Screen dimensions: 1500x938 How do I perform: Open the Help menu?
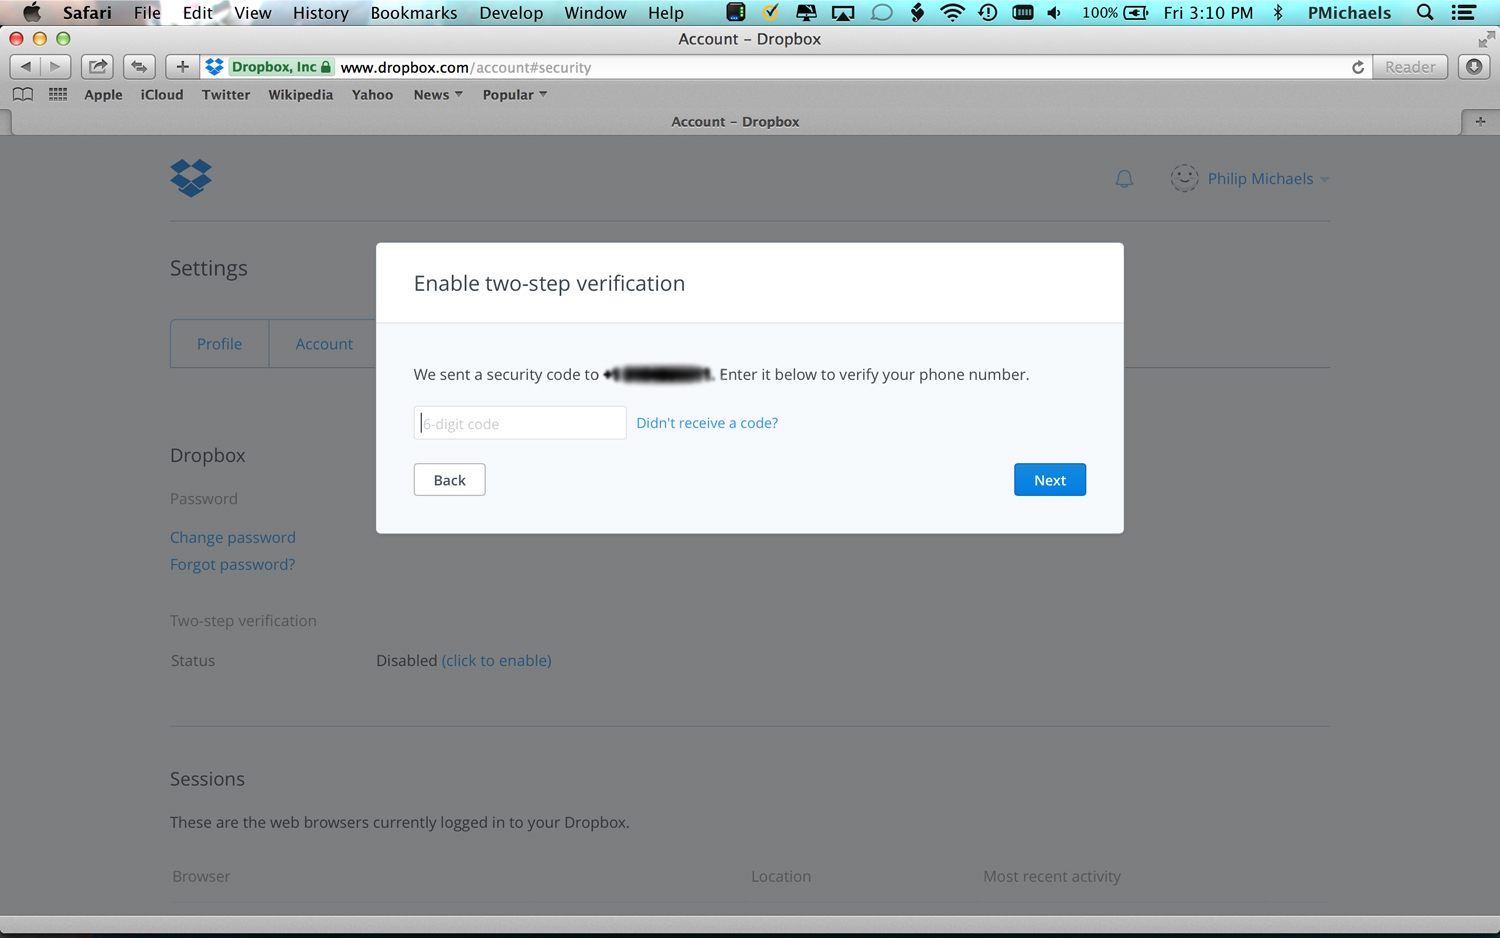pos(665,12)
